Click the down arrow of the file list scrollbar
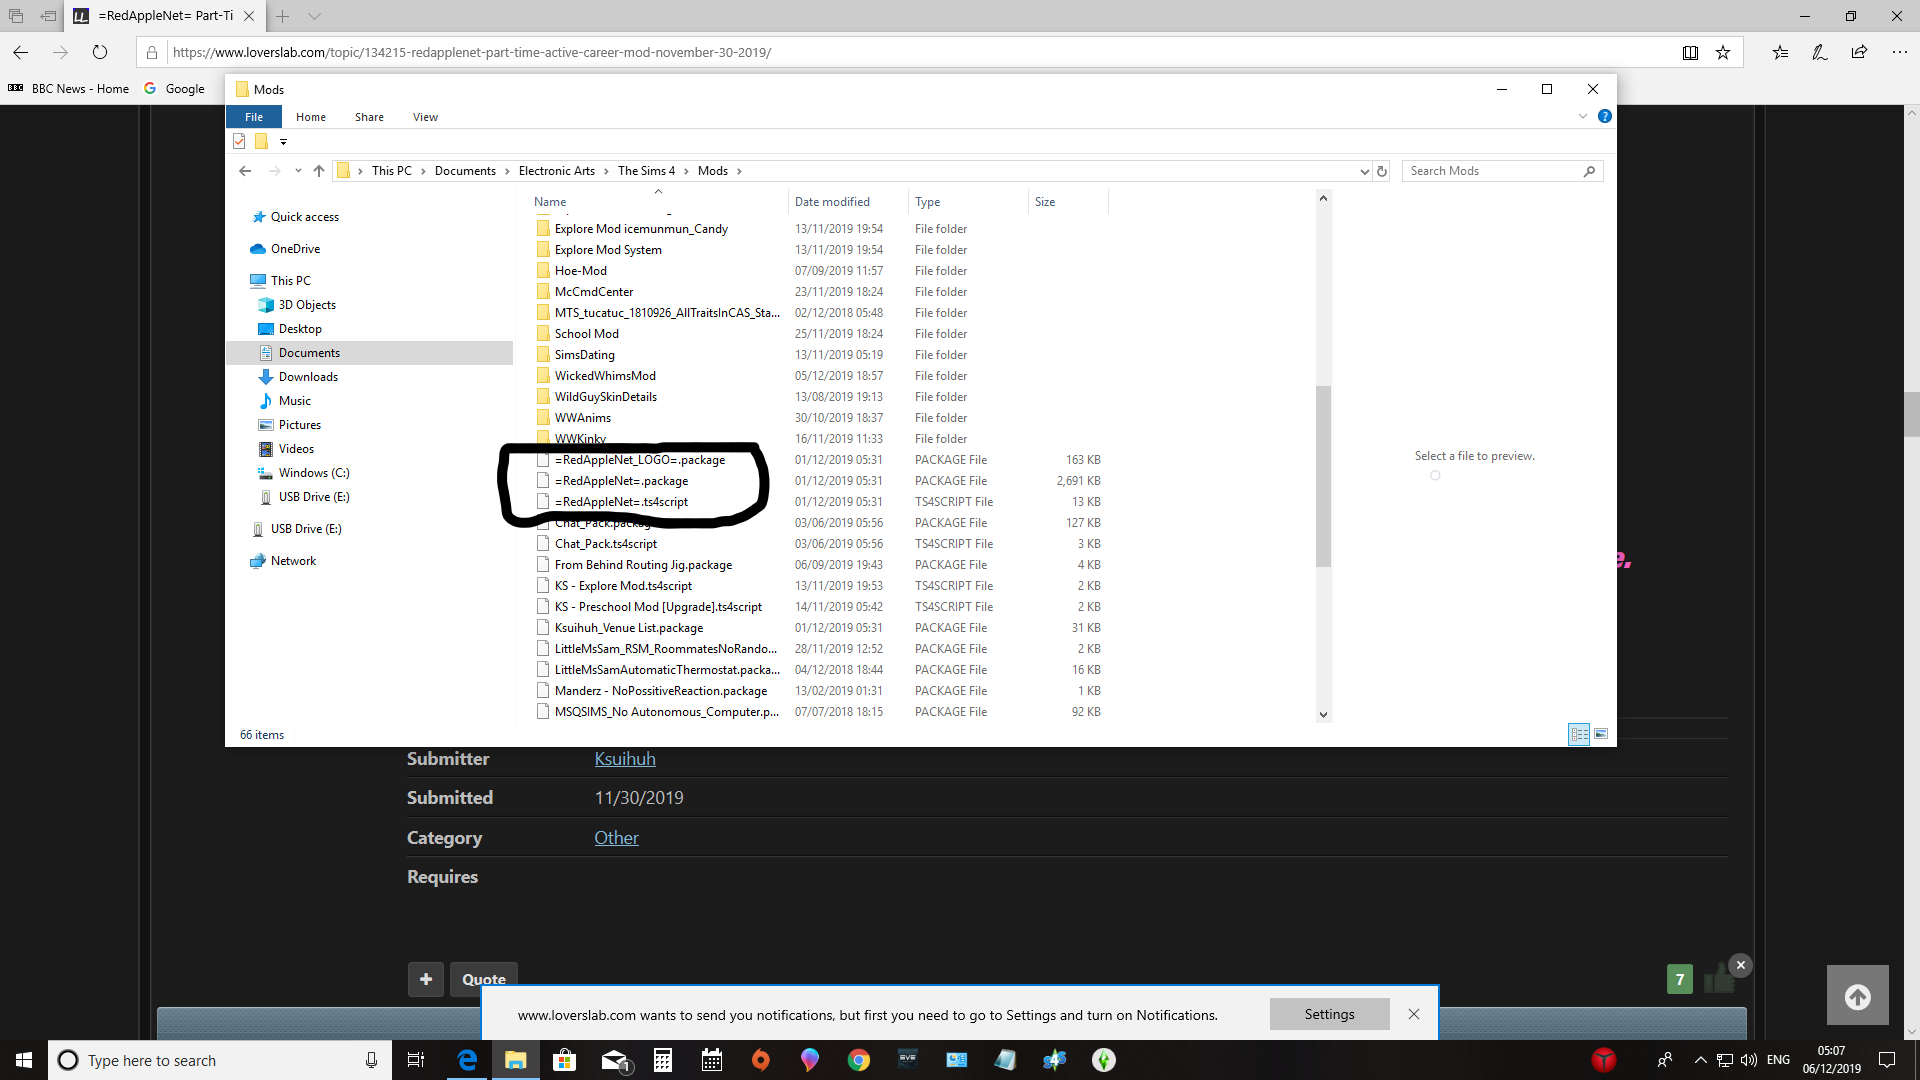This screenshot has height=1080, width=1920. pyautogui.click(x=1323, y=714)
